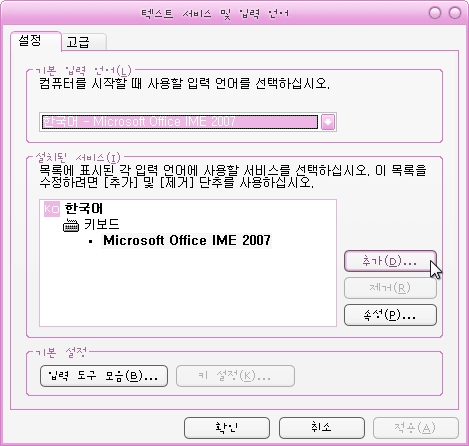The image size is (469, 446).
Task: Click the 한국어 - Microsoft Office IME 2007 combo box
Action: point(188,122)
